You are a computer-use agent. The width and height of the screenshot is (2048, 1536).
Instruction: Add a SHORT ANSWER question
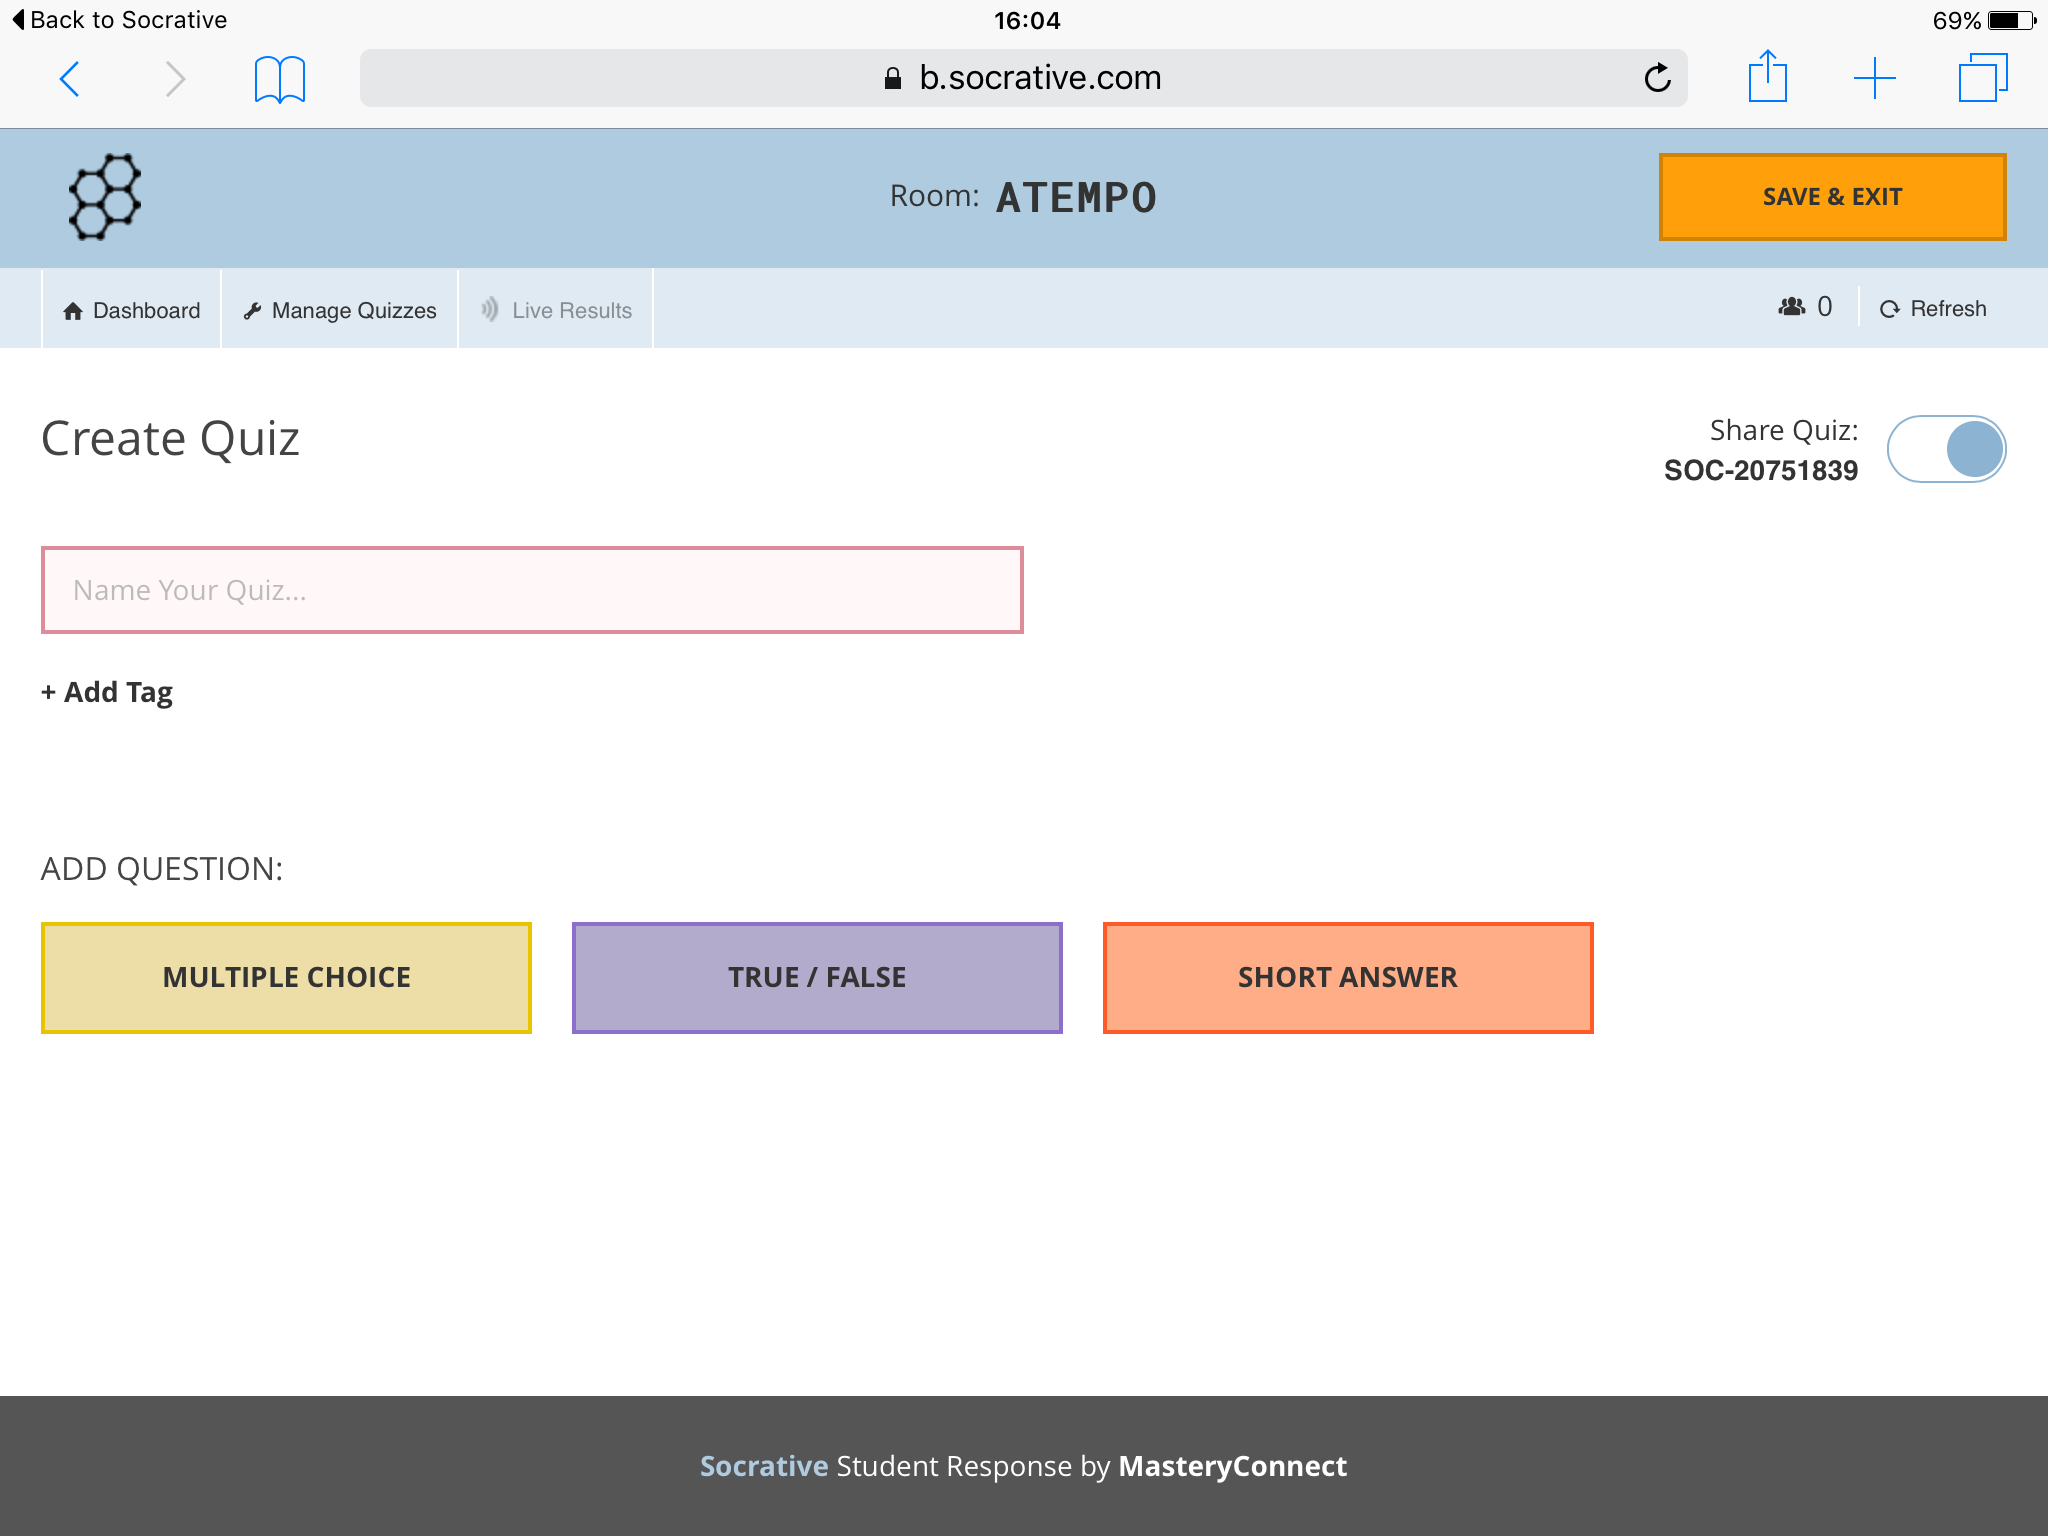[1348, 977]
